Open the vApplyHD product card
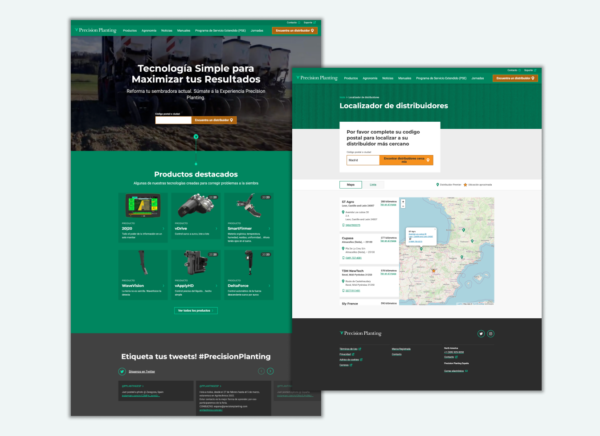The height and width of the screenshot is (436, 600). tap(196, 274)
